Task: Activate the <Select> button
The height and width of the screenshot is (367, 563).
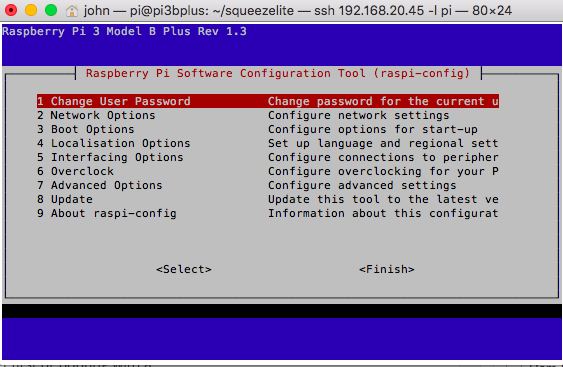Action: (x=184, y=269)
